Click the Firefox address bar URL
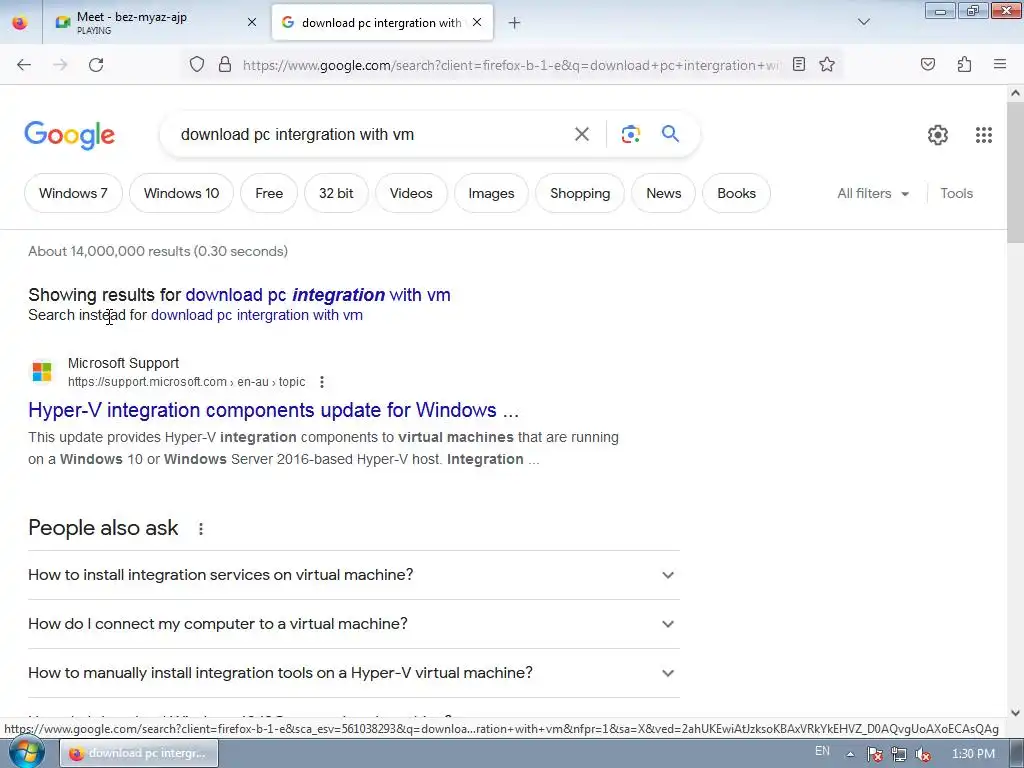Image resolution: width=1024 pixels, height=768 pixels. click(511, 65)
